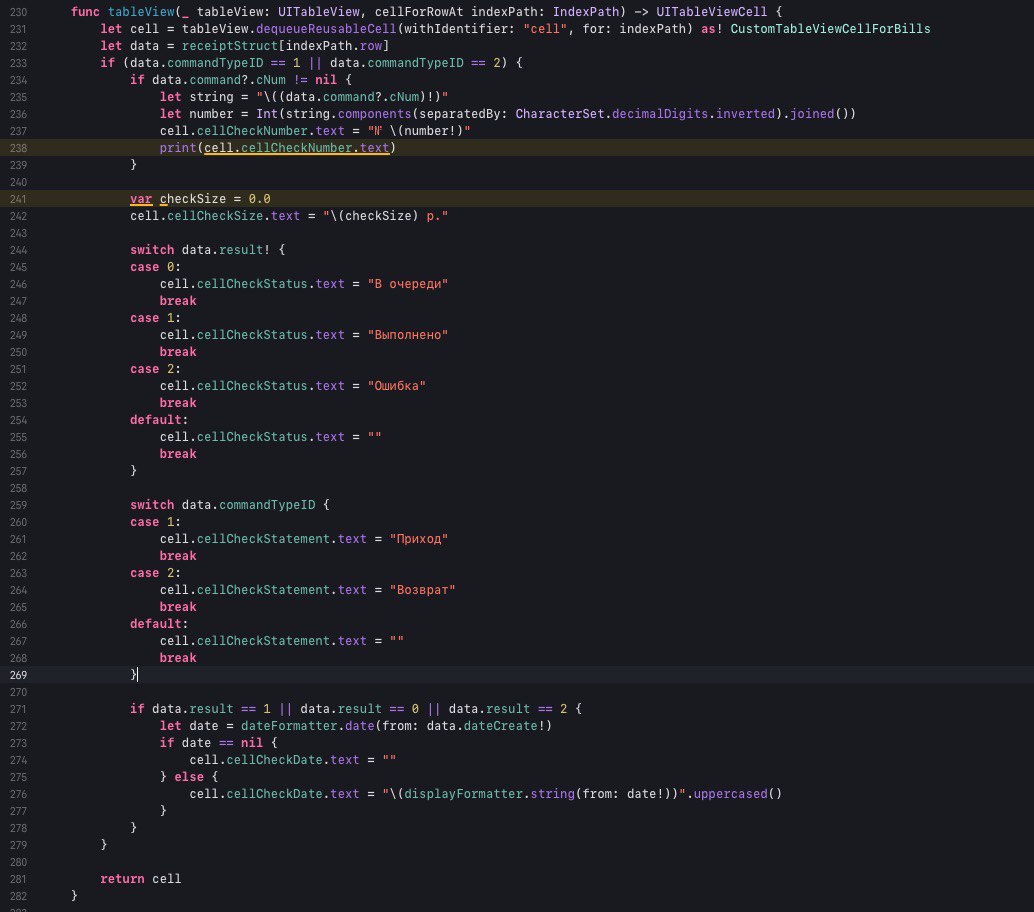Viewport: 1034px width, 912px height.
Task: Click the string "Возврат"
Action: 423,590
